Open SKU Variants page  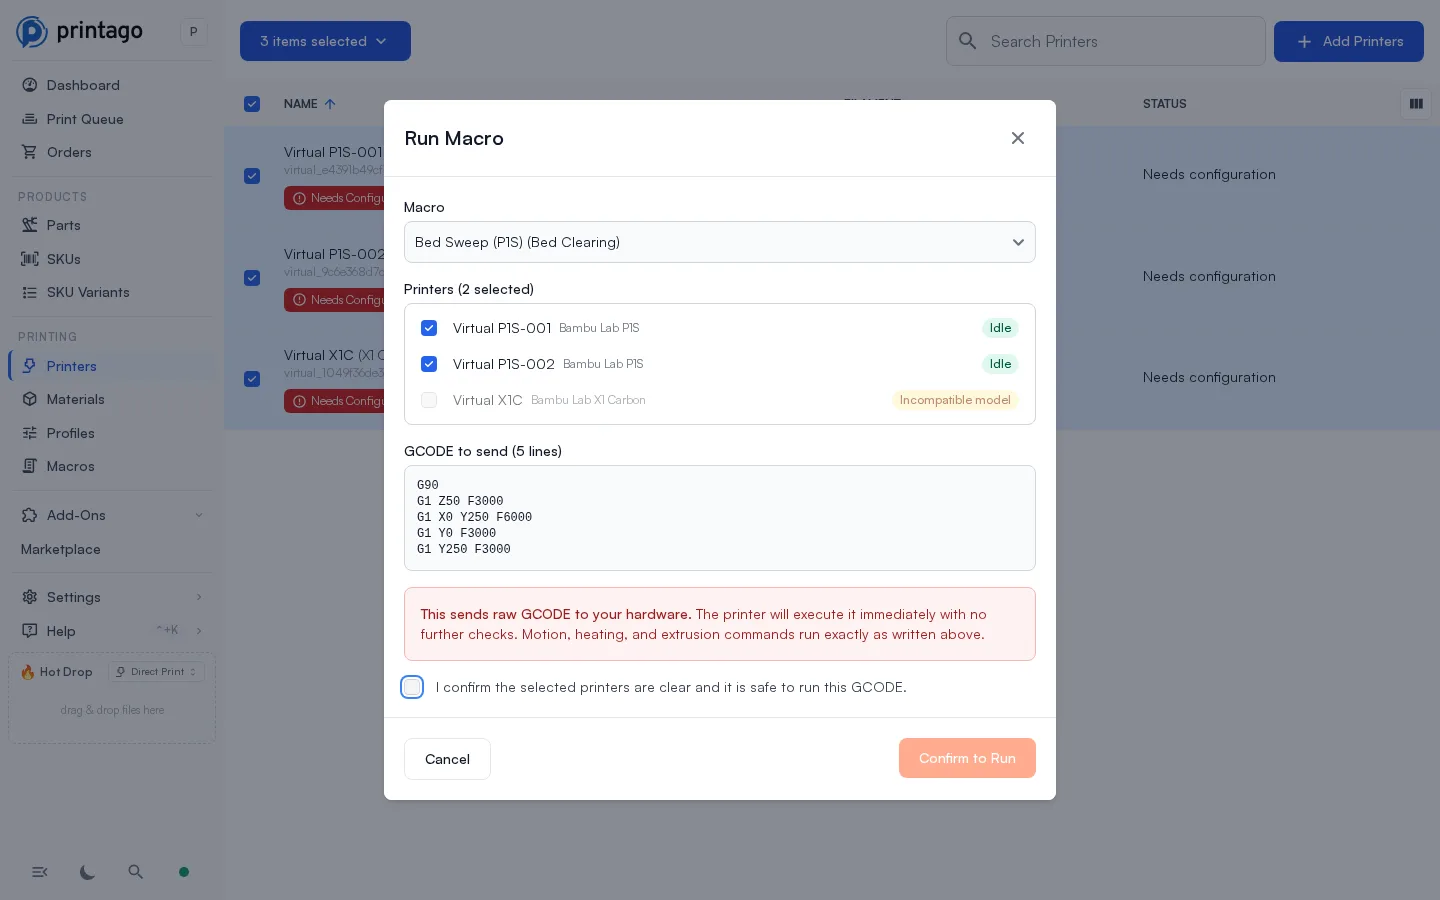click(x=88, y=292)
